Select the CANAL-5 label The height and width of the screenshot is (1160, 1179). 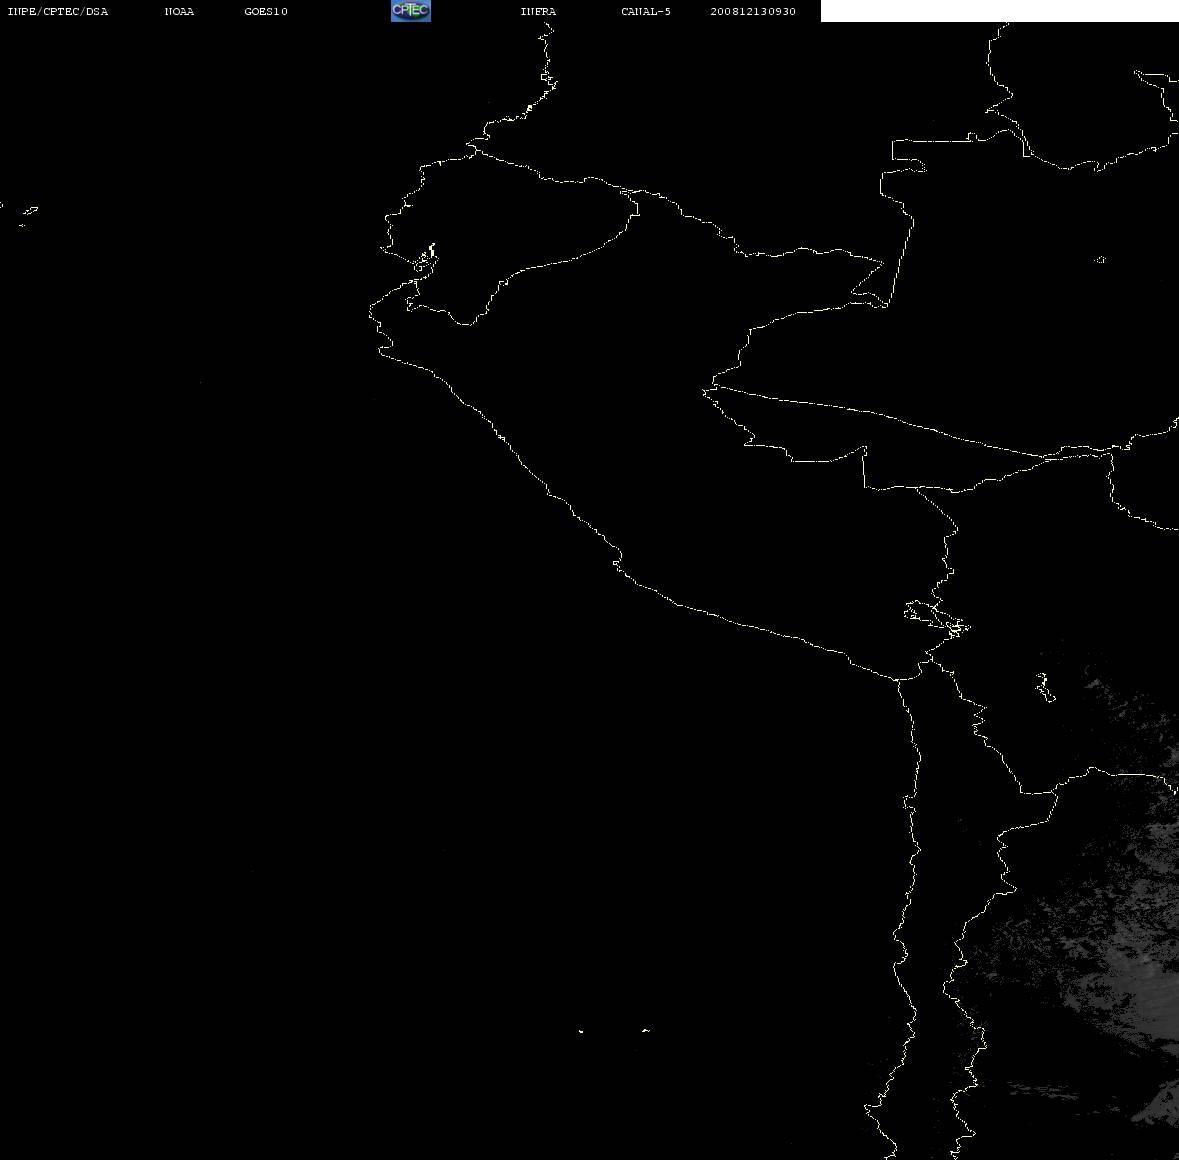tap(646, 11)
